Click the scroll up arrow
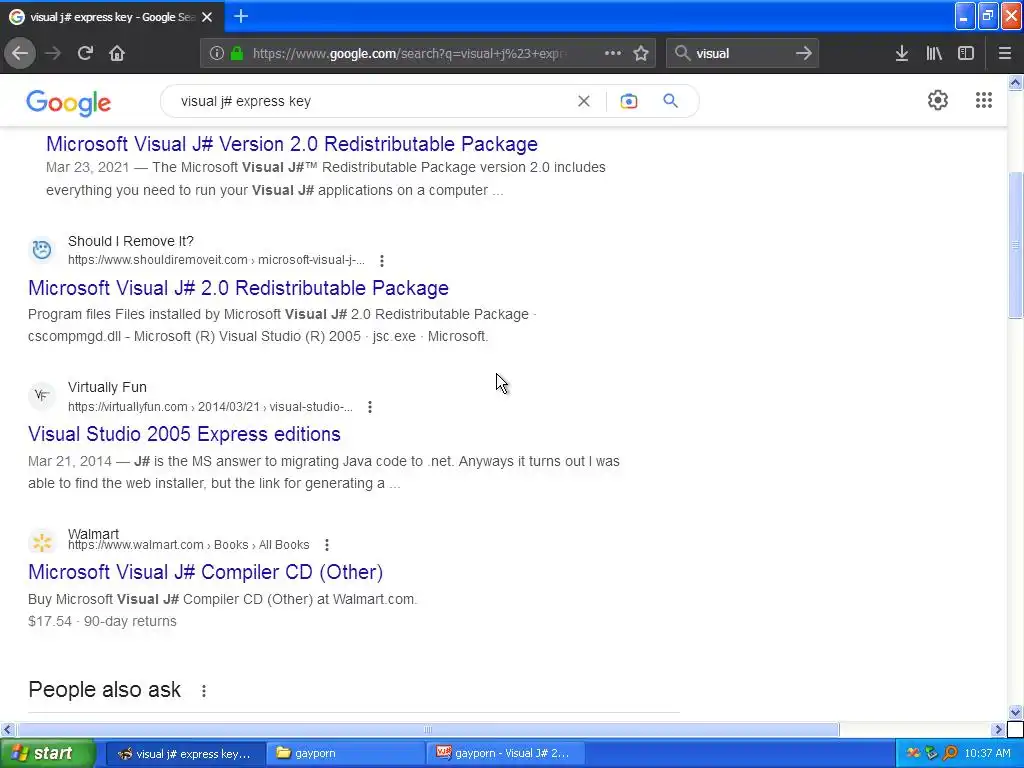 (1016, 82)
